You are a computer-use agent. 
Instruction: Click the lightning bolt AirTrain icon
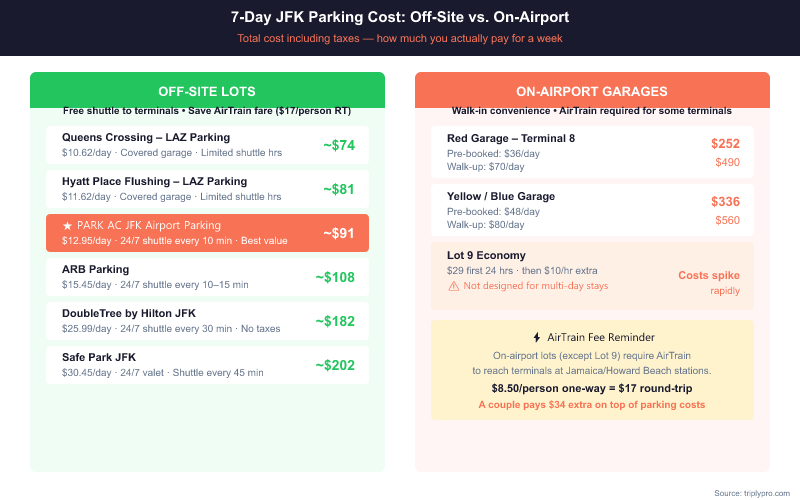click(x=537, y=337)
